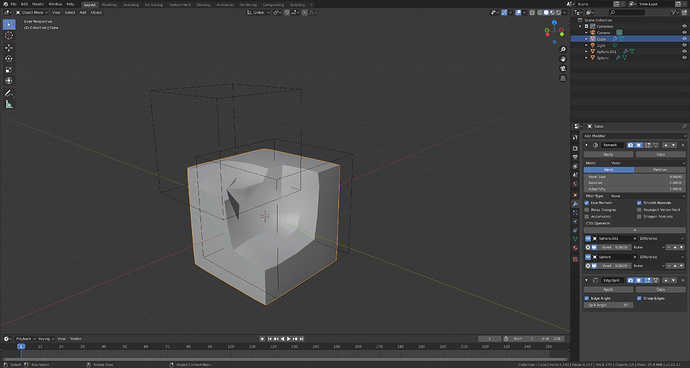690x368 pixels.
Task: Apply the EdgeSplit modifier
Action: click(x=609, y=290)
